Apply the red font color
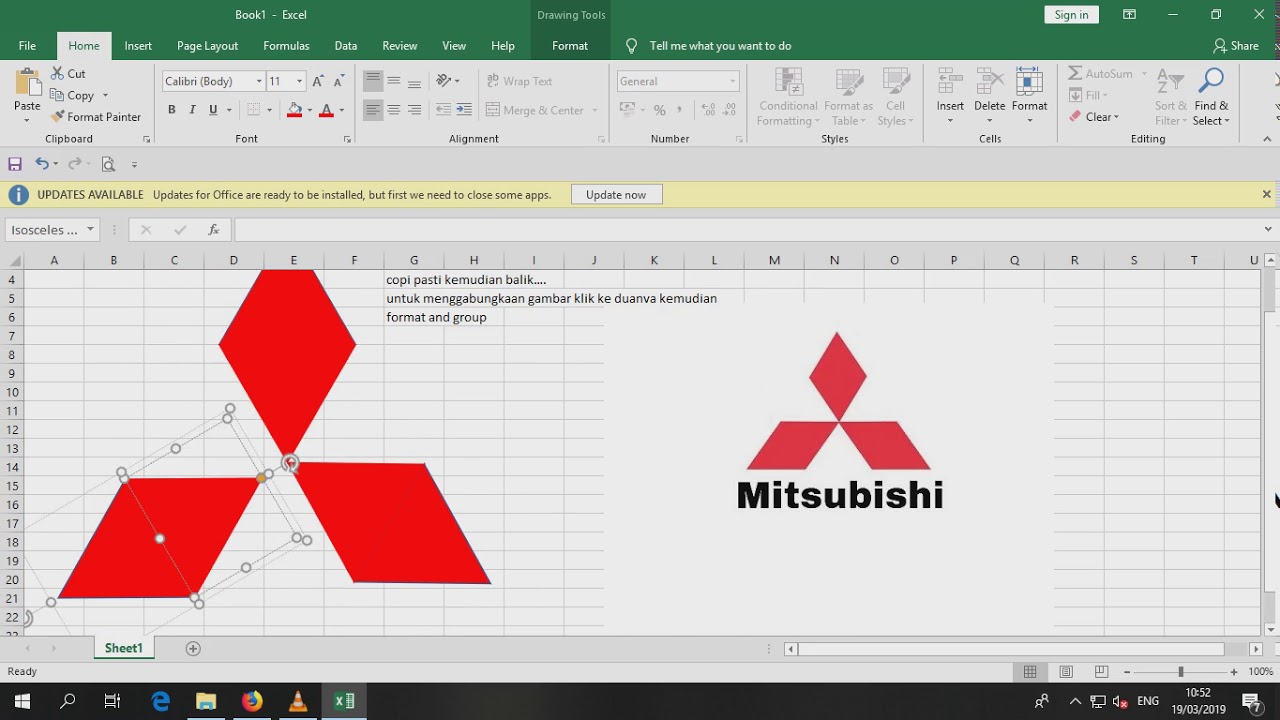Viewport: 1280px width, 720px height. 325,110
